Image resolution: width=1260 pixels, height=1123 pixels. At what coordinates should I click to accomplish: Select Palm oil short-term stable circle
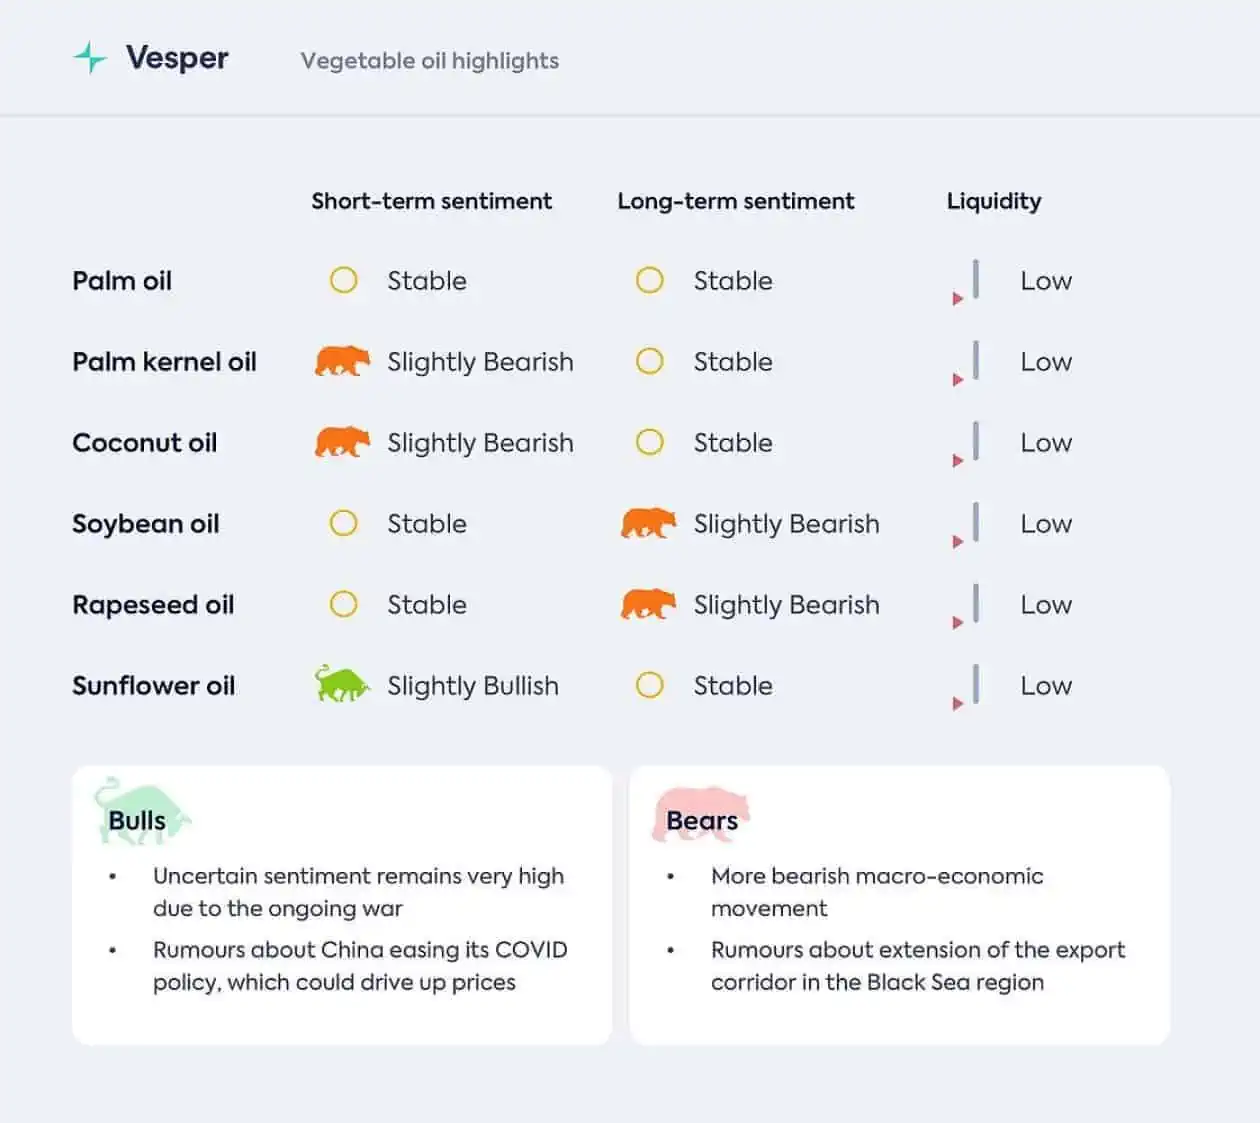[x=343, y=280]
